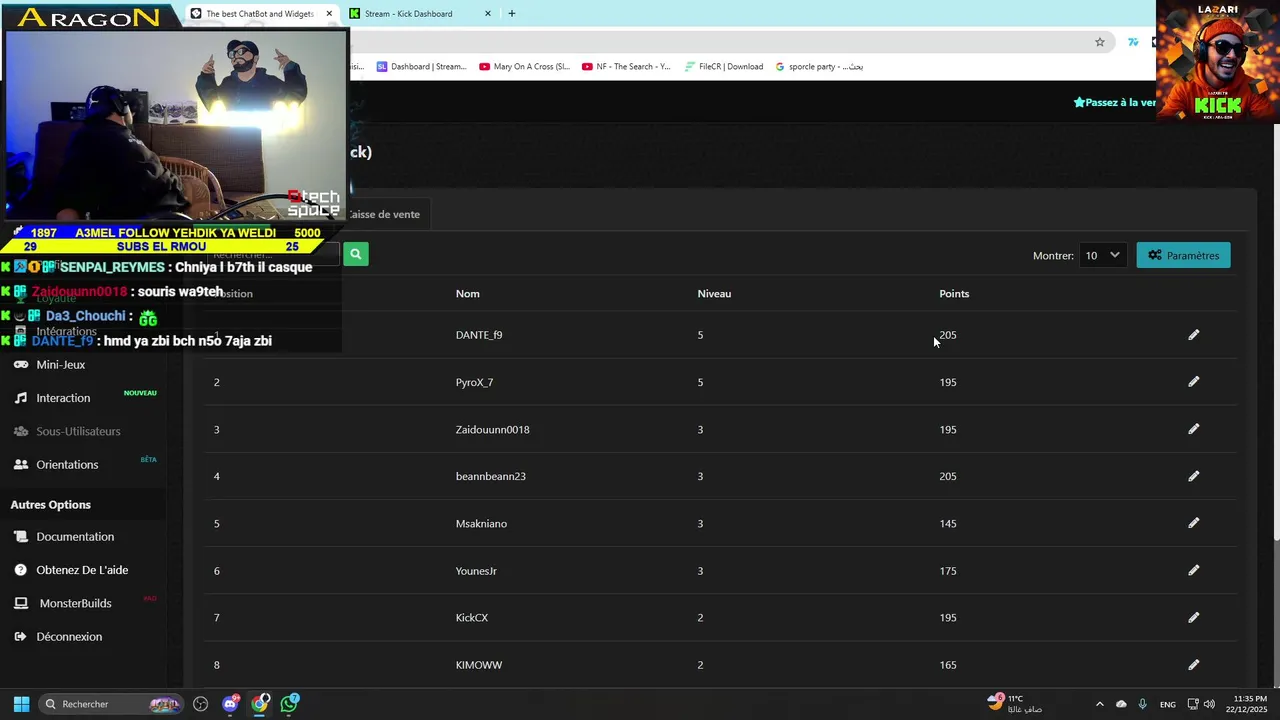Viewport: 1280px width, 720px height.
Task: Switch to Stream - Kick Dashboard tab
Action: pyautogui.click(x=420, y=14)
